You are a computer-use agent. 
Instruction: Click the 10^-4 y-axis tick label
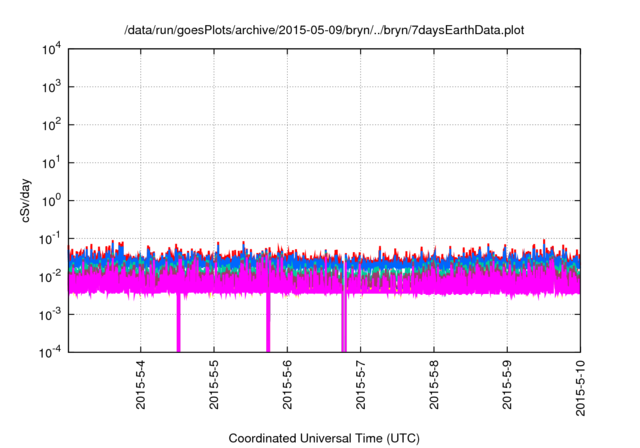(x=50, y=352)
